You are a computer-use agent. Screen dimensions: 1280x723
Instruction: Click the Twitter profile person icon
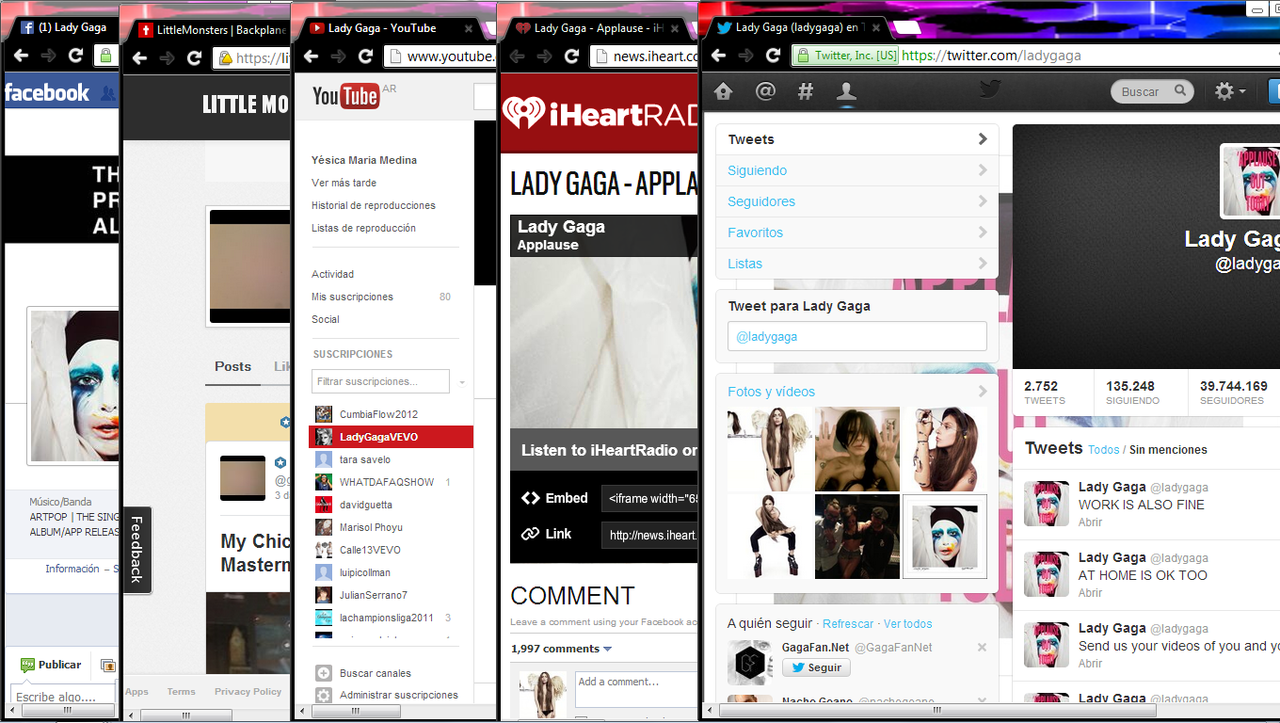(846, 92)
